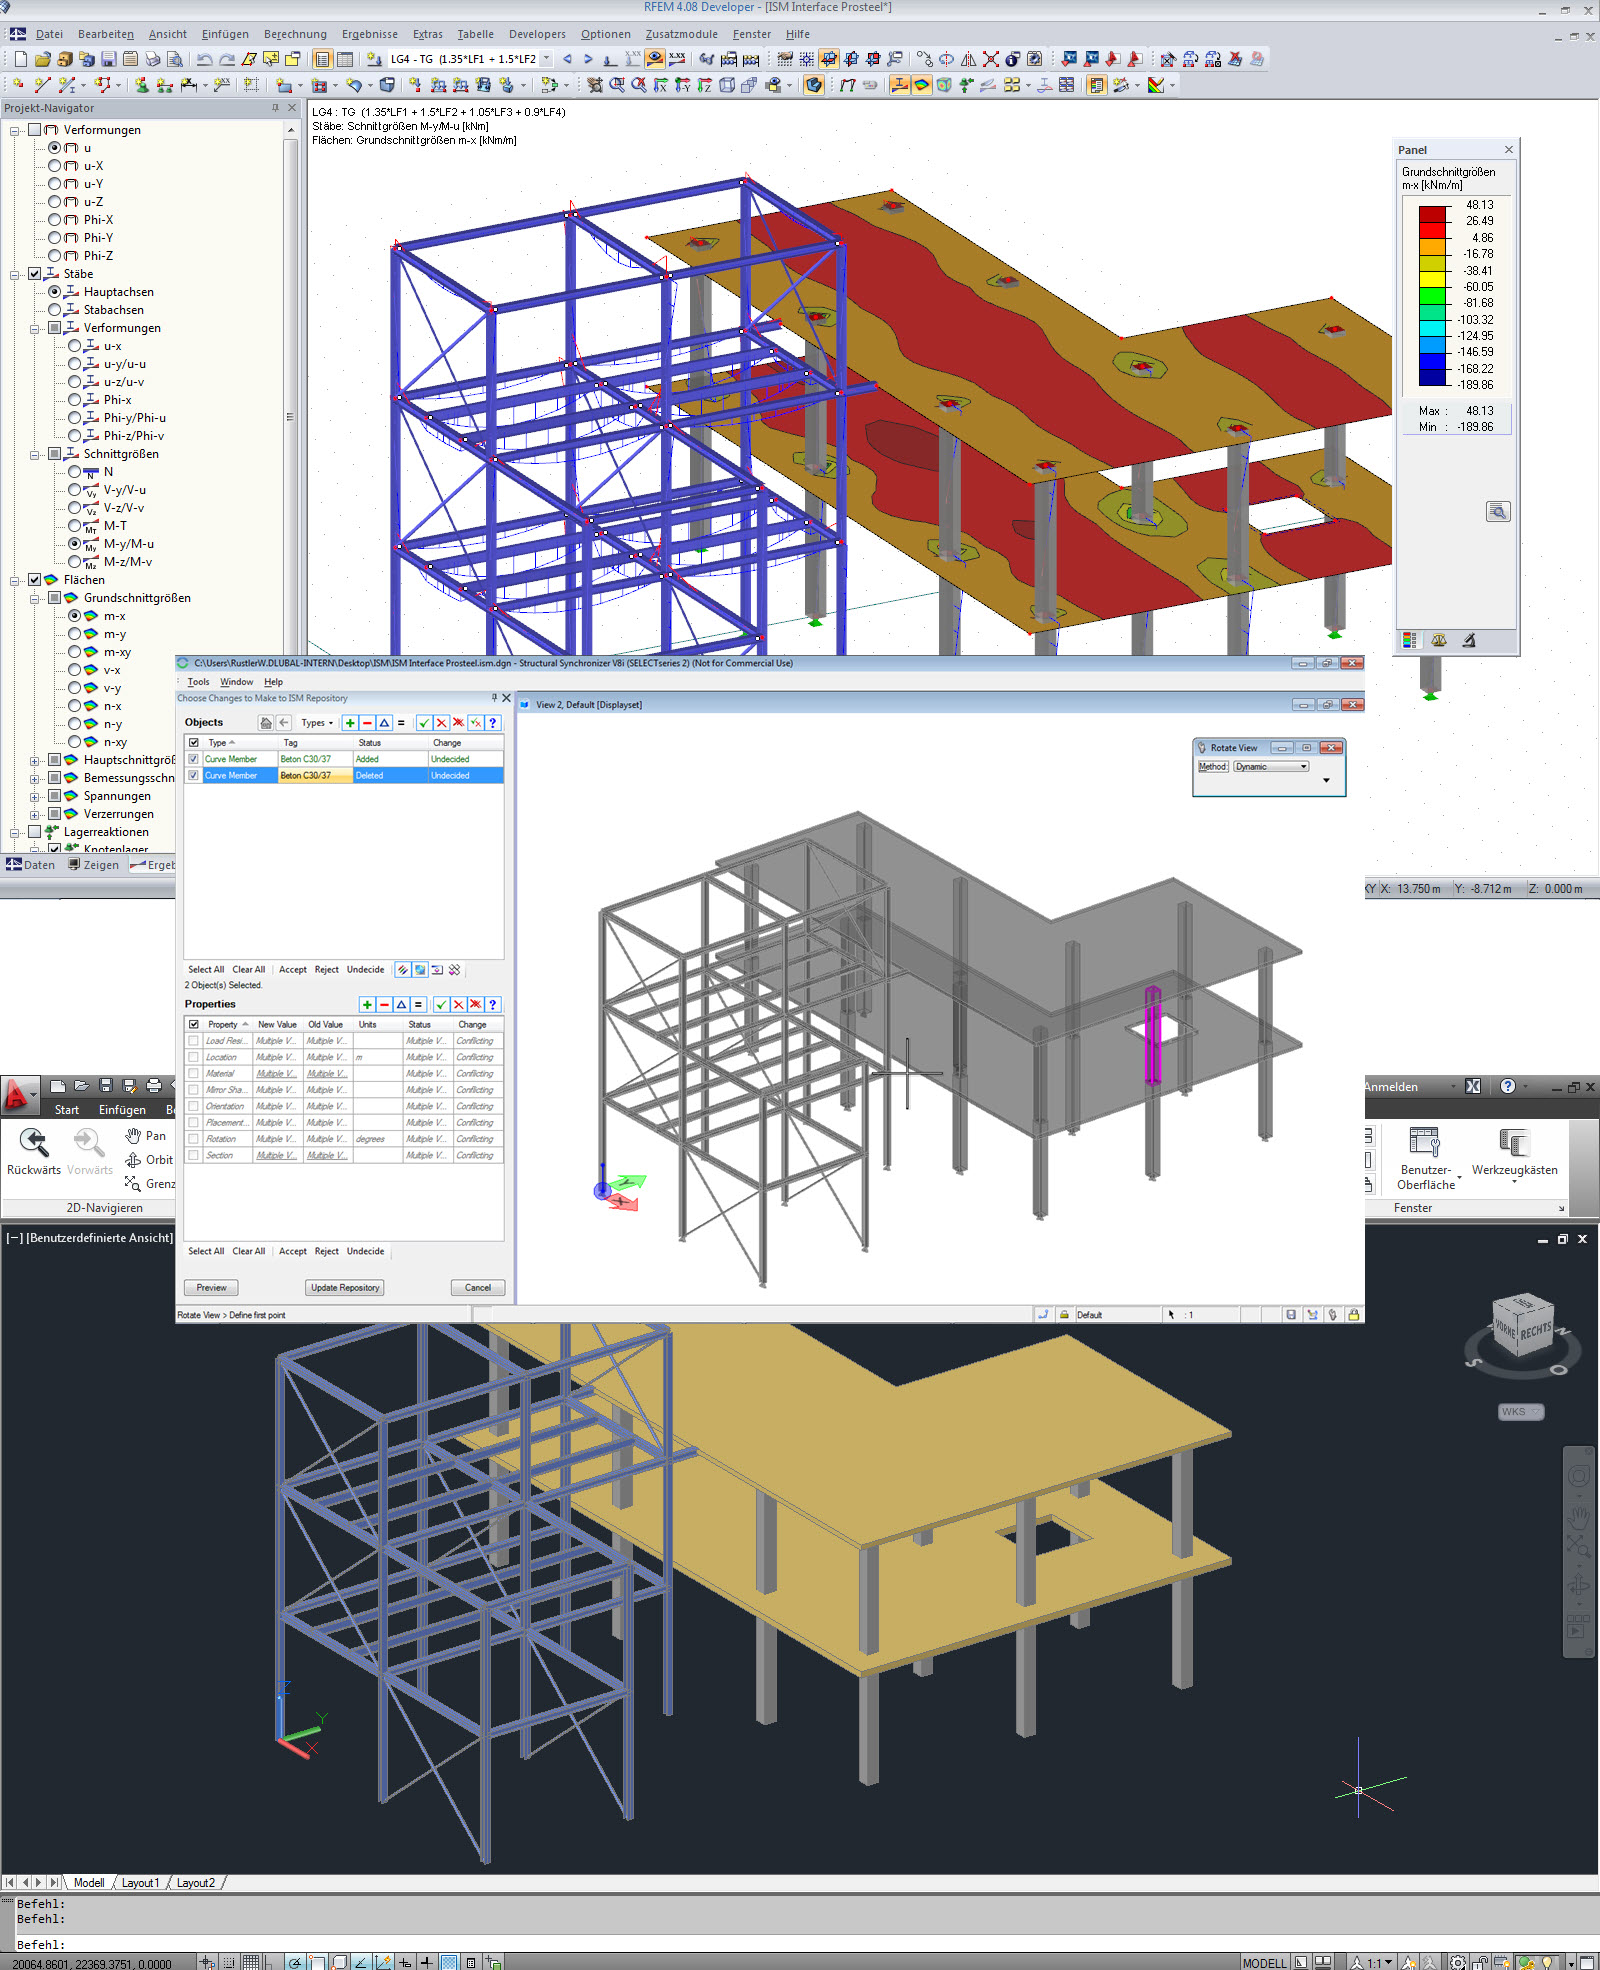Click the Save icon in RFEM toolbar
Image resolution: width=1600 pixels, height=1970 pixels.
point(108,59)
